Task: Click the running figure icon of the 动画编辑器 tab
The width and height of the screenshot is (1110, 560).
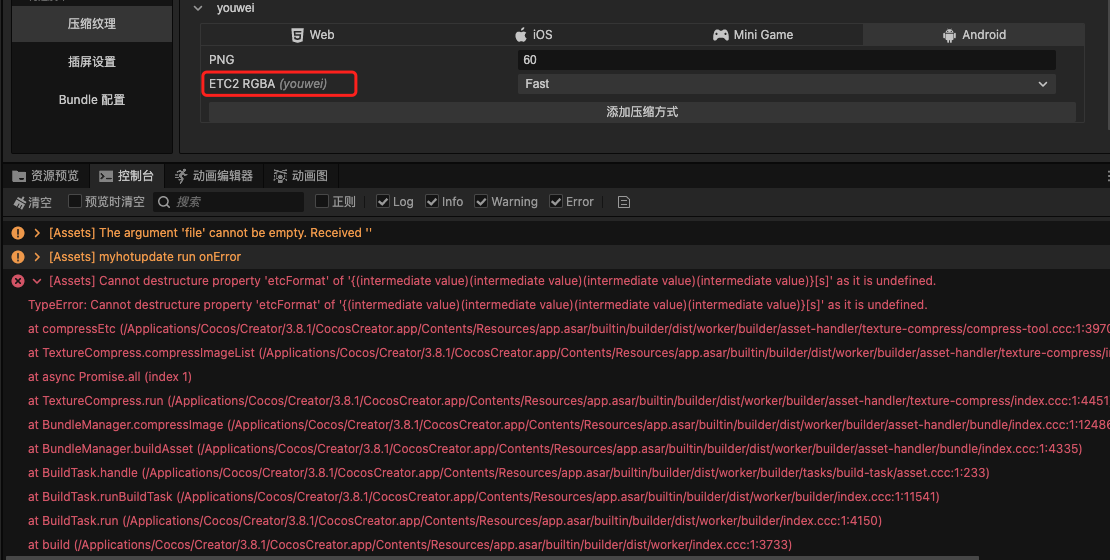Action: (x=181, y=176)
